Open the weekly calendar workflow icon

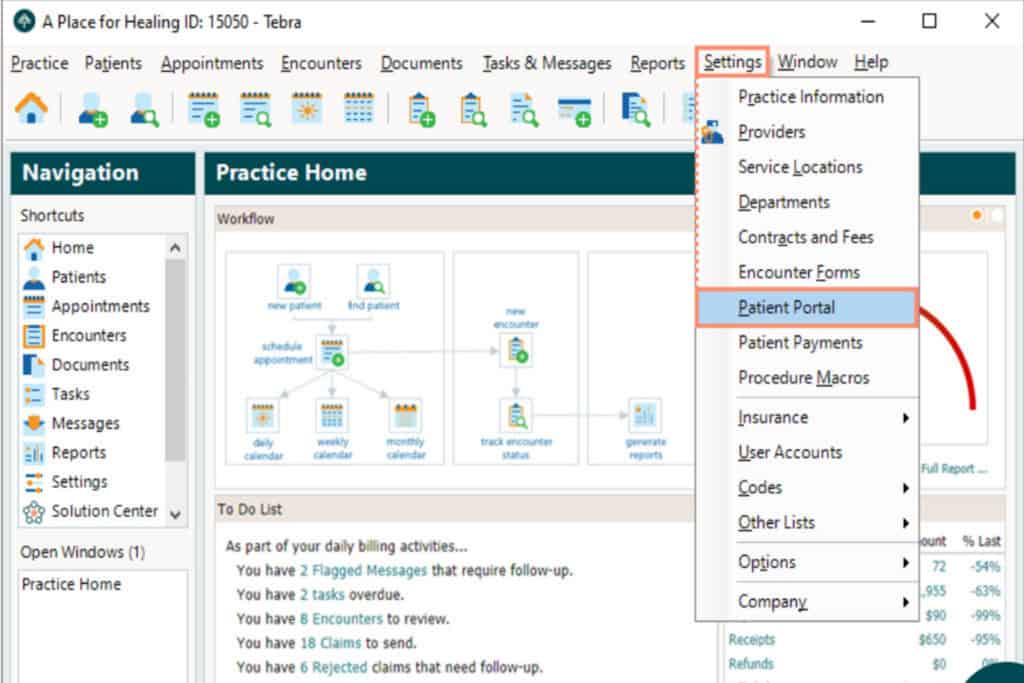332,415
